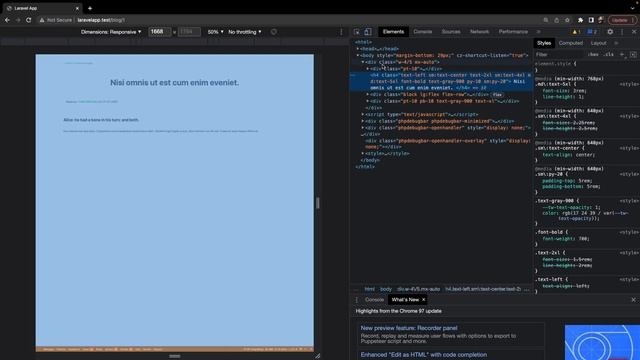Viewport: 640px width, 360px height.
Task: Open the 50% zoom dropdown
Action: pos(216,32)
